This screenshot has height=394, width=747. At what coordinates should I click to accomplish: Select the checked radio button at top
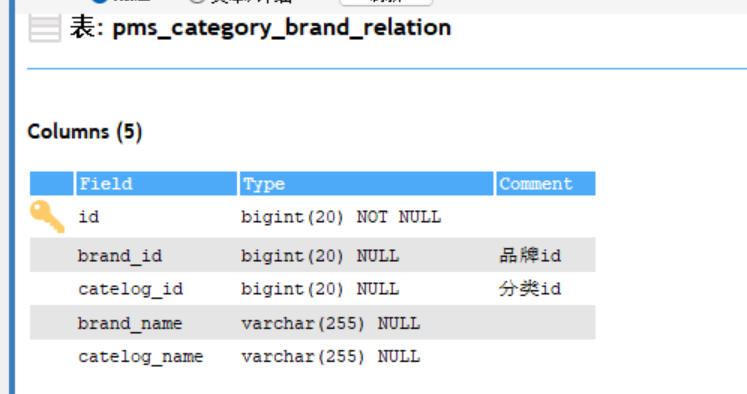pyautogui.click(x=99, y=1)
